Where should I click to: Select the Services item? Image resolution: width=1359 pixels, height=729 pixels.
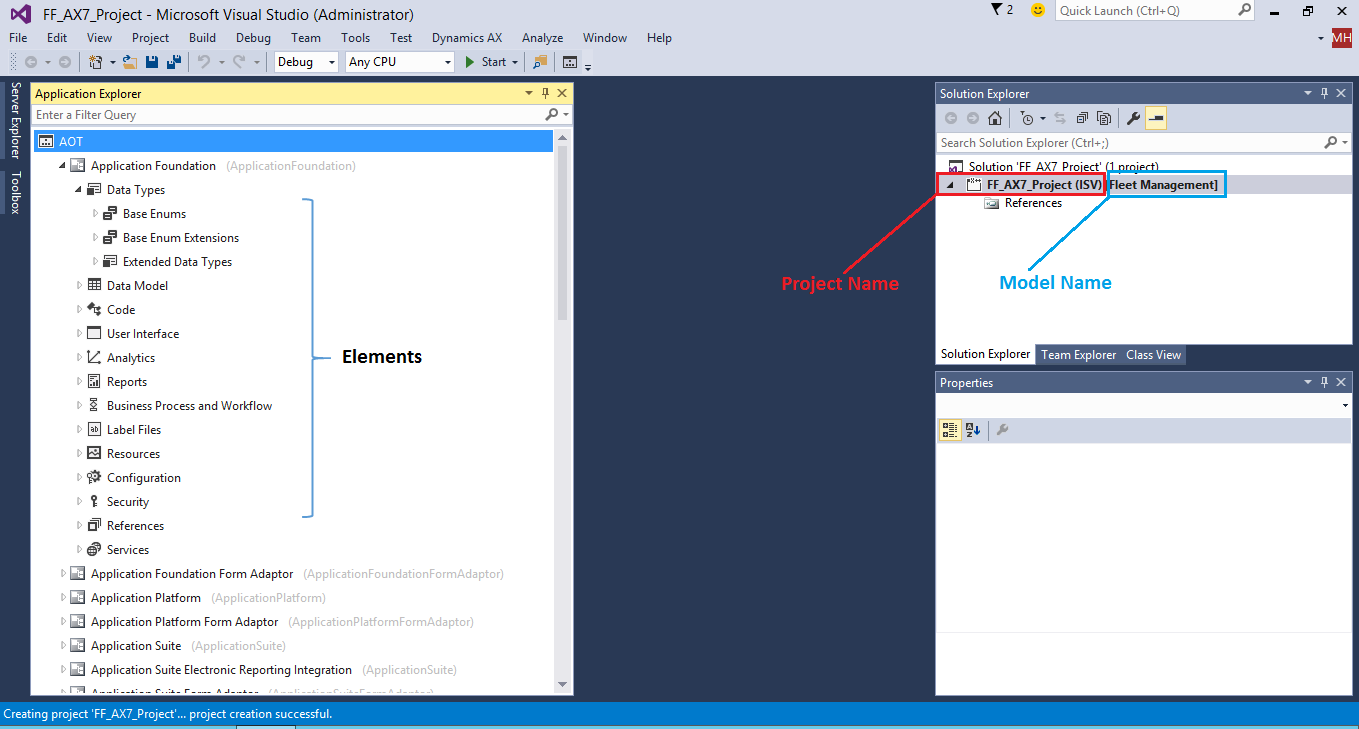128,550
